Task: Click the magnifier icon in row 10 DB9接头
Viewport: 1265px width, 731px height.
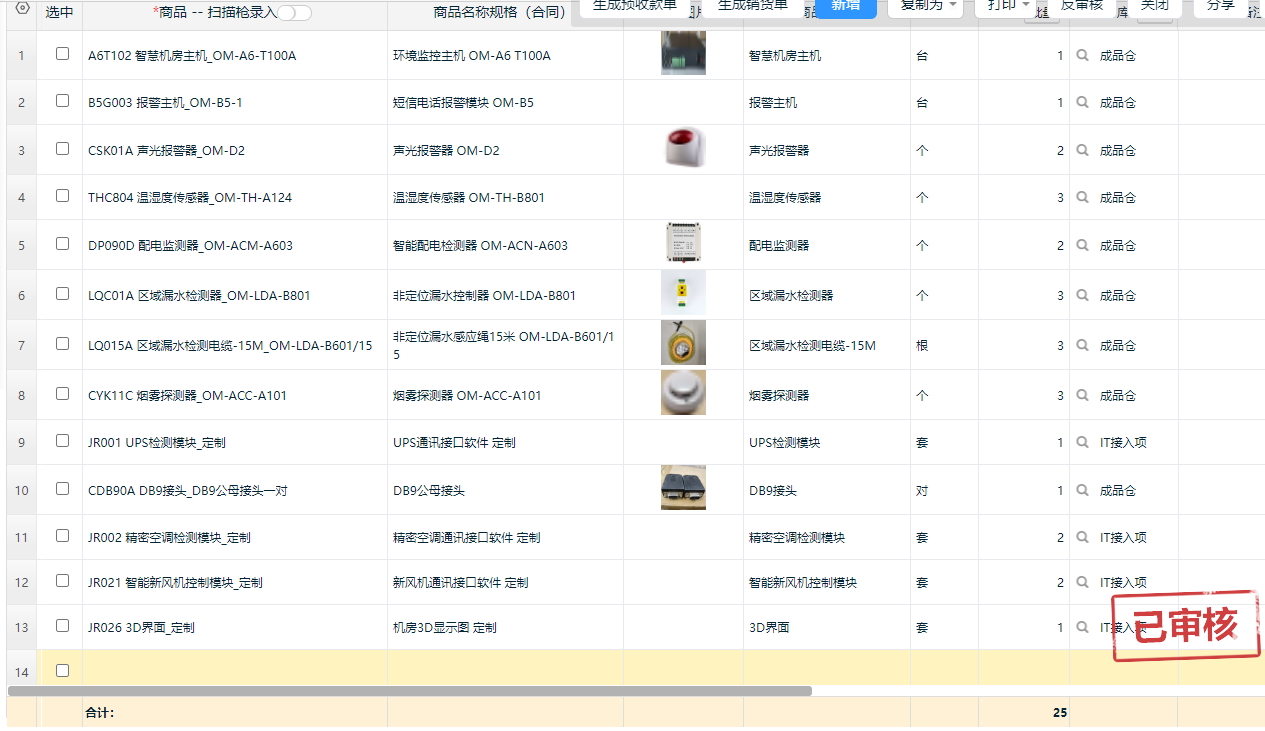Action: pos(1082,491)
